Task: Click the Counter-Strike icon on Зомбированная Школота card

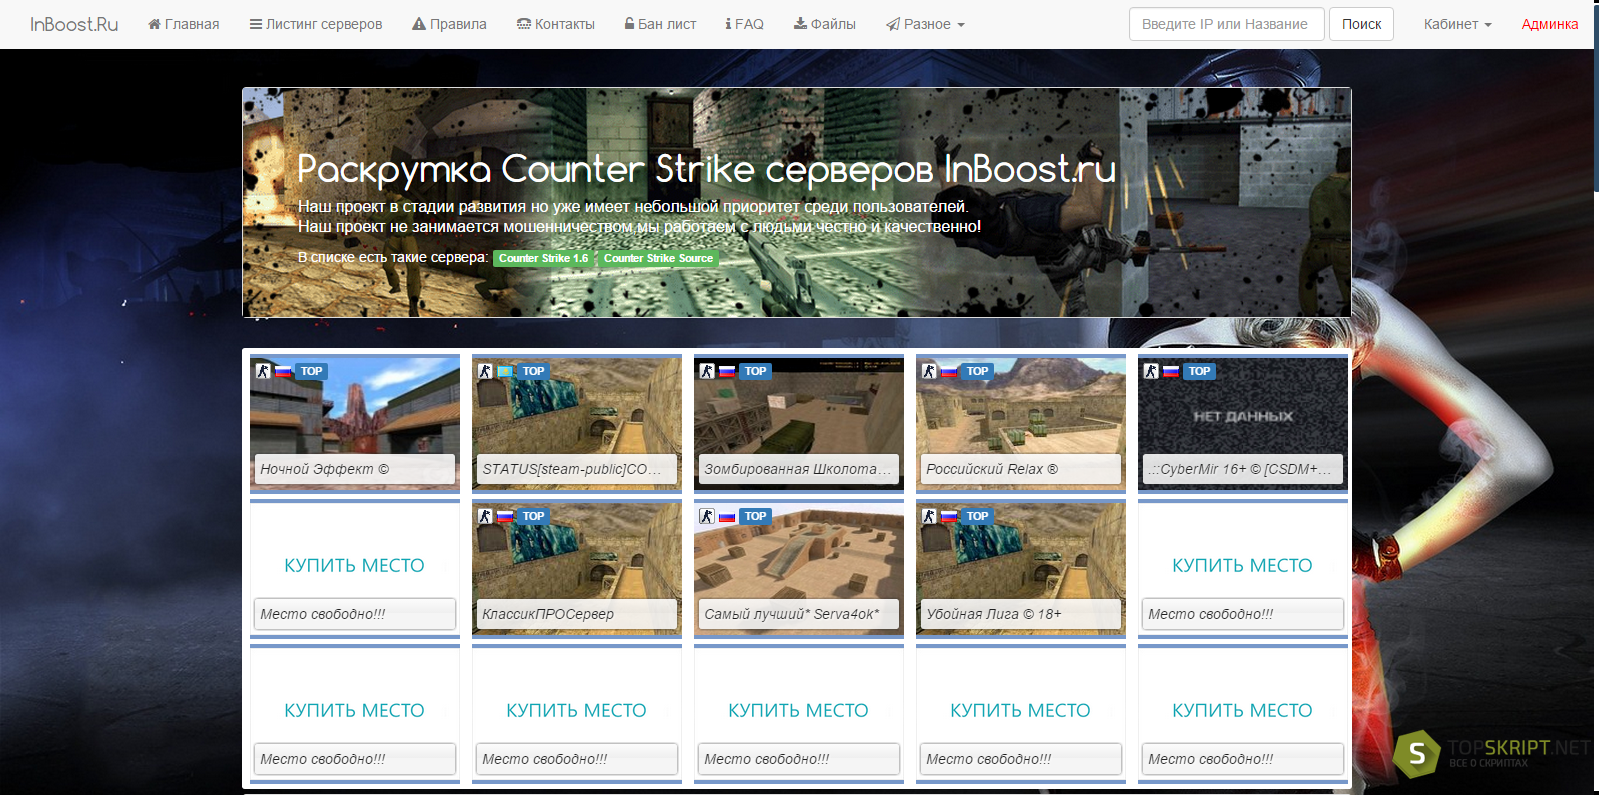Action: pyautogui.click(x=707, y=371)
